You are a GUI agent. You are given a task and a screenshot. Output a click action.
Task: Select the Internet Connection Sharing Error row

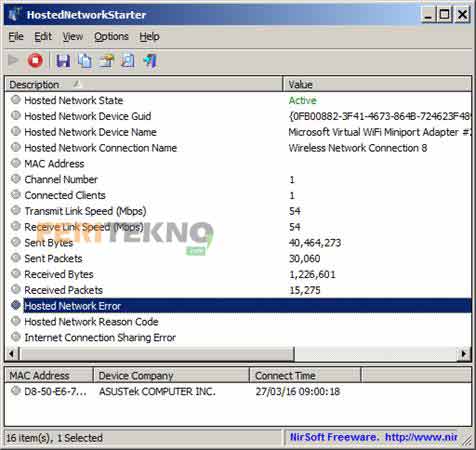coord(238,338)
